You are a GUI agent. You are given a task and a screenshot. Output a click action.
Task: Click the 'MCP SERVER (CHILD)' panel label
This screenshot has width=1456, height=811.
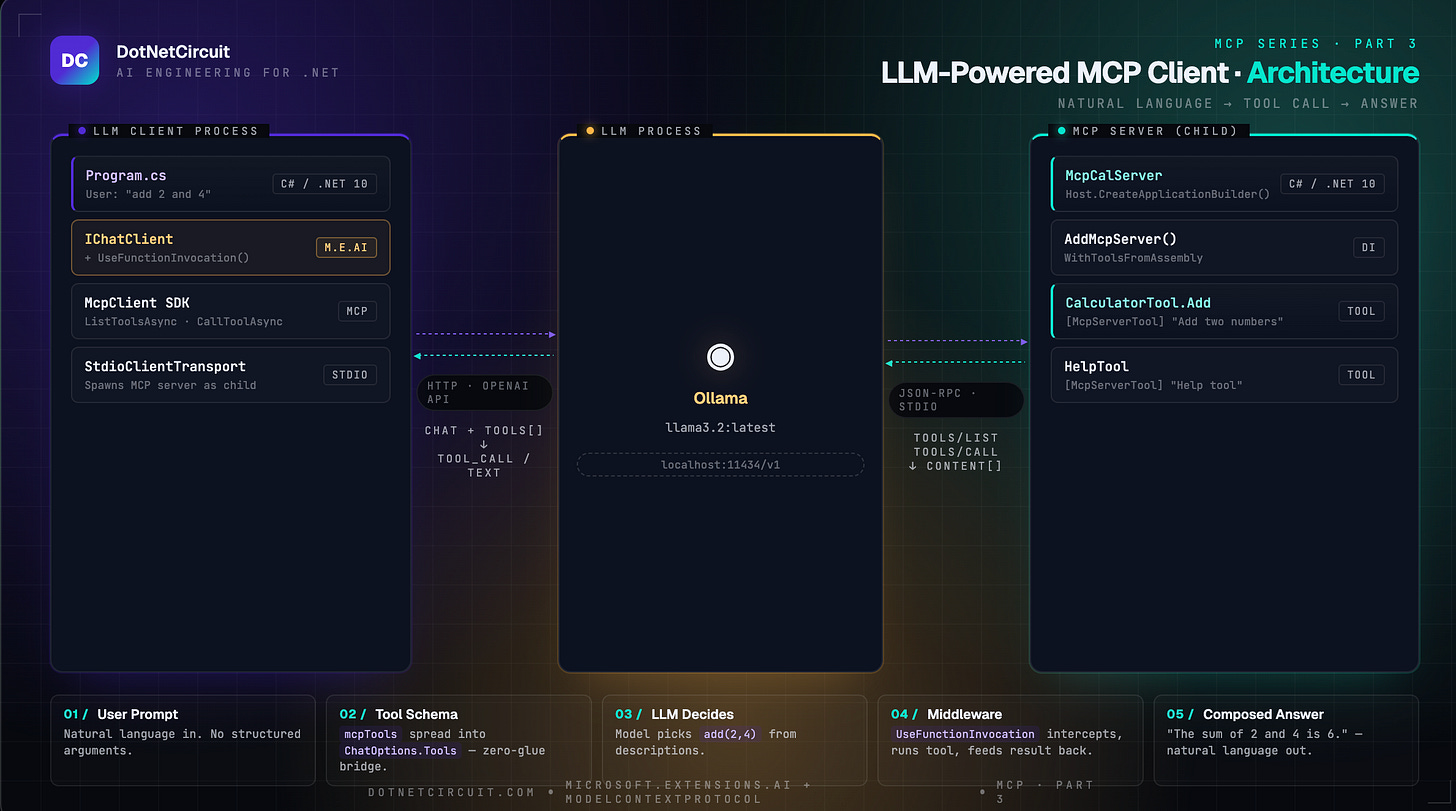[x=1154, y=131]
